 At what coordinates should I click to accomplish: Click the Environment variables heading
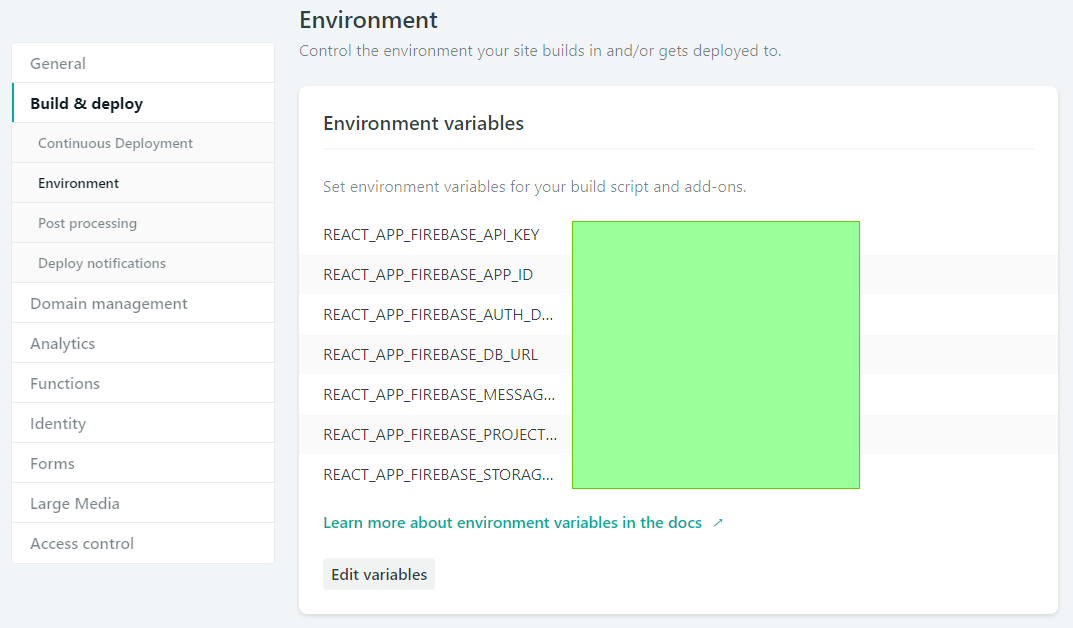[x=424, y=123]
